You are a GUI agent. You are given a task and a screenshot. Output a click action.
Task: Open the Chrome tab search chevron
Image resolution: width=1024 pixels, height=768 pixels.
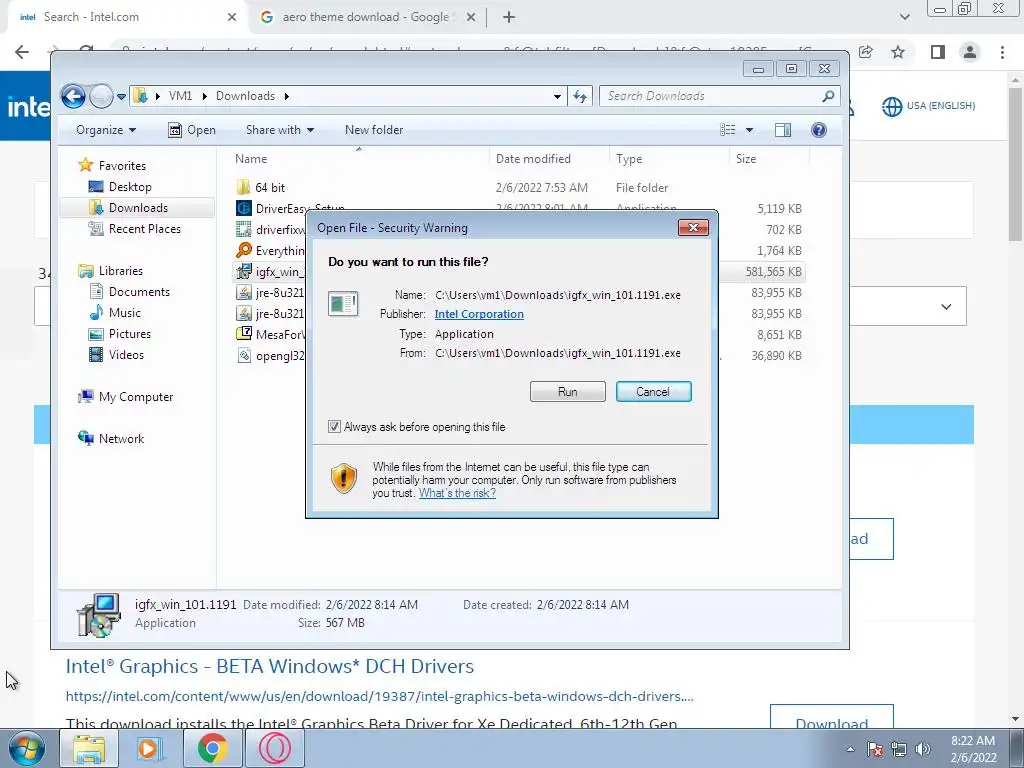[904, 17]
